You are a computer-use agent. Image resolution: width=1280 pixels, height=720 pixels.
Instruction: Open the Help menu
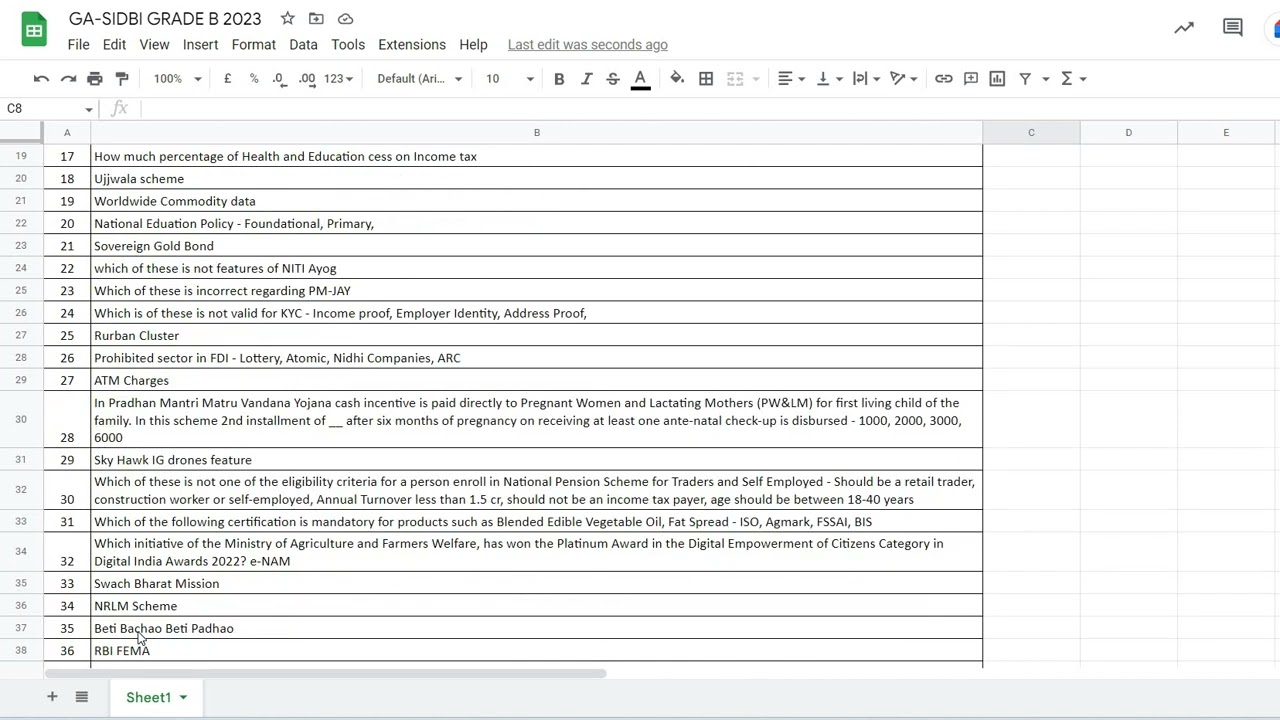tap(473, 44)
